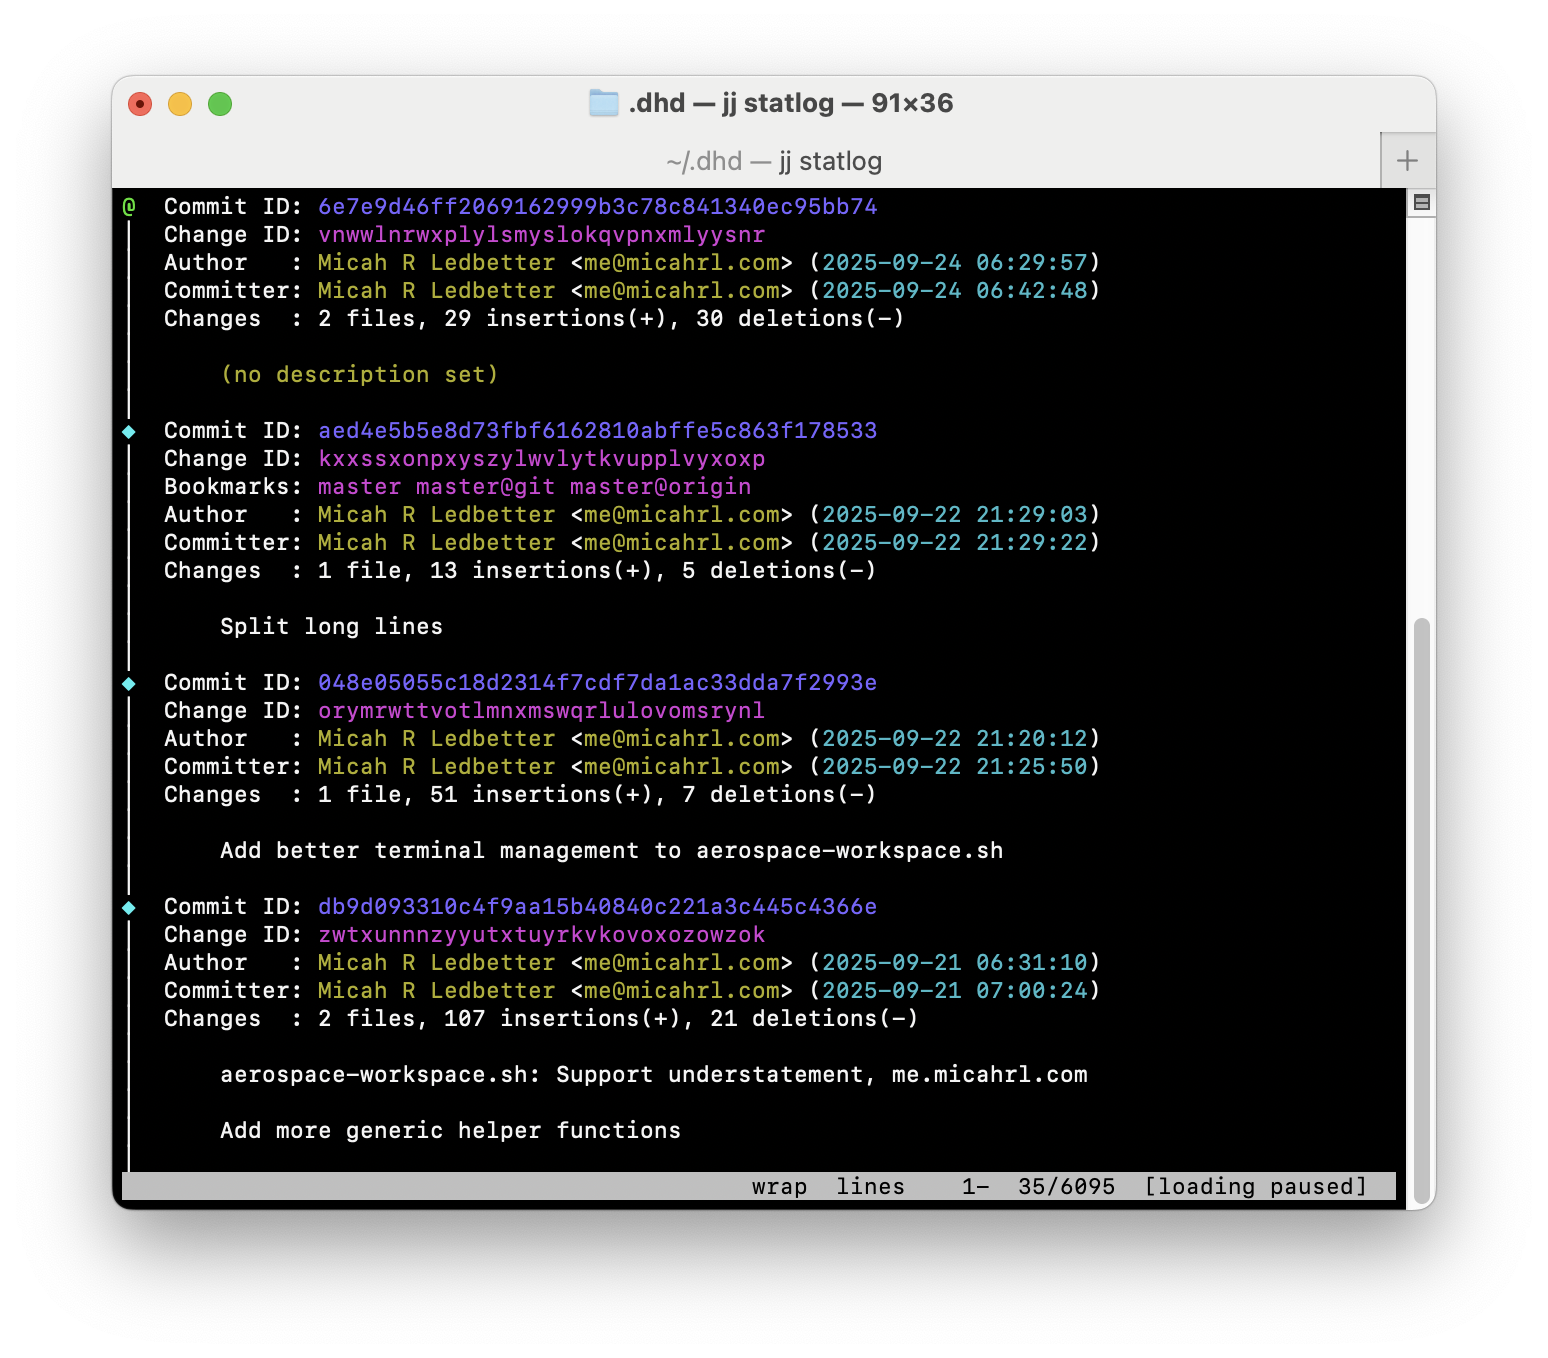Click "[loading paused]" in the pager status bar
The height and width of the screenshot is (1358, 1548).
(1255, 1187)
